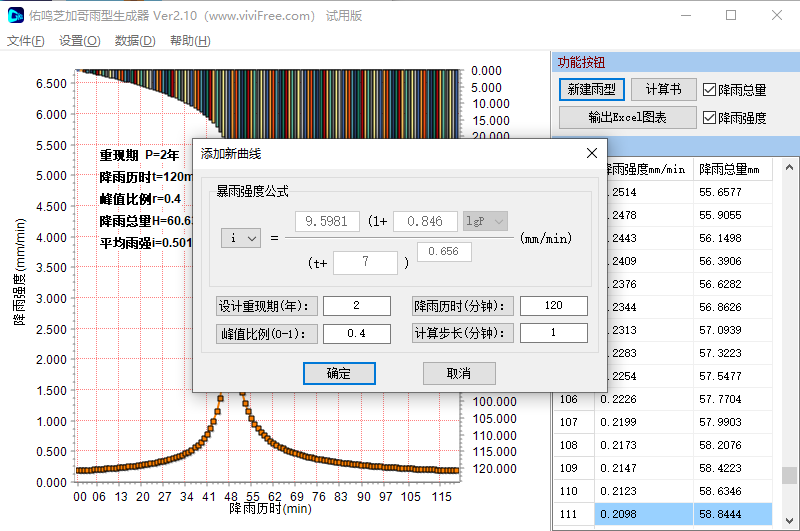Click the 确定 button
This screenshot has height=531, width=800.
tap(339, 373)
